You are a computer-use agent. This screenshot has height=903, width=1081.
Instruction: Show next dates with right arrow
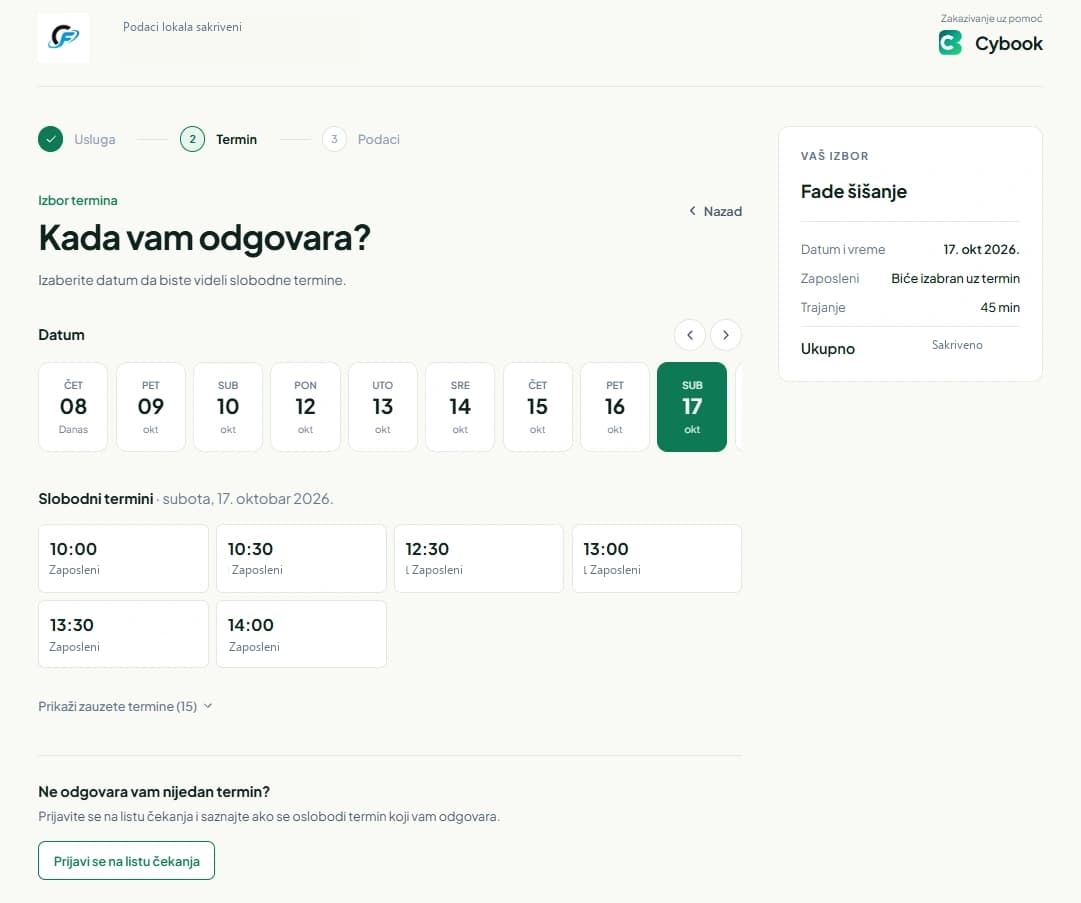pos(725,335)
